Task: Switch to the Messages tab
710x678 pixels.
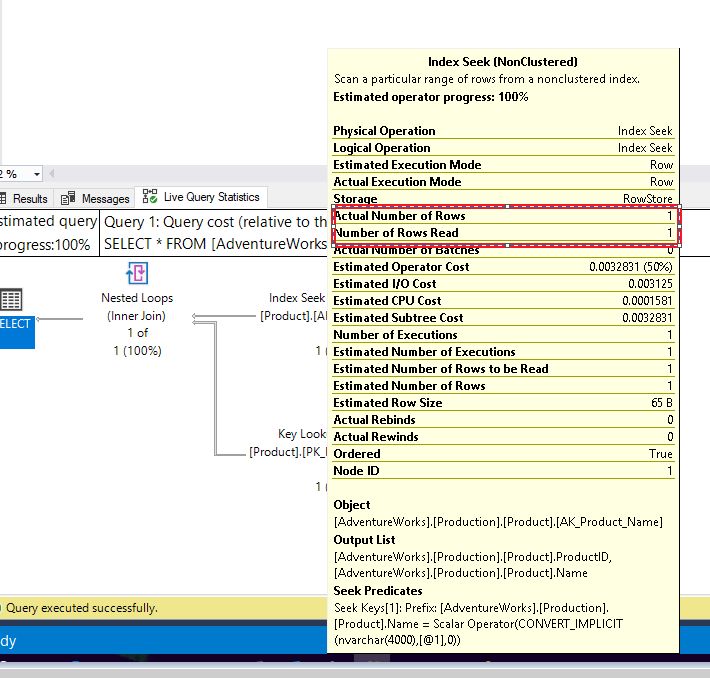Action: (95, 198)
